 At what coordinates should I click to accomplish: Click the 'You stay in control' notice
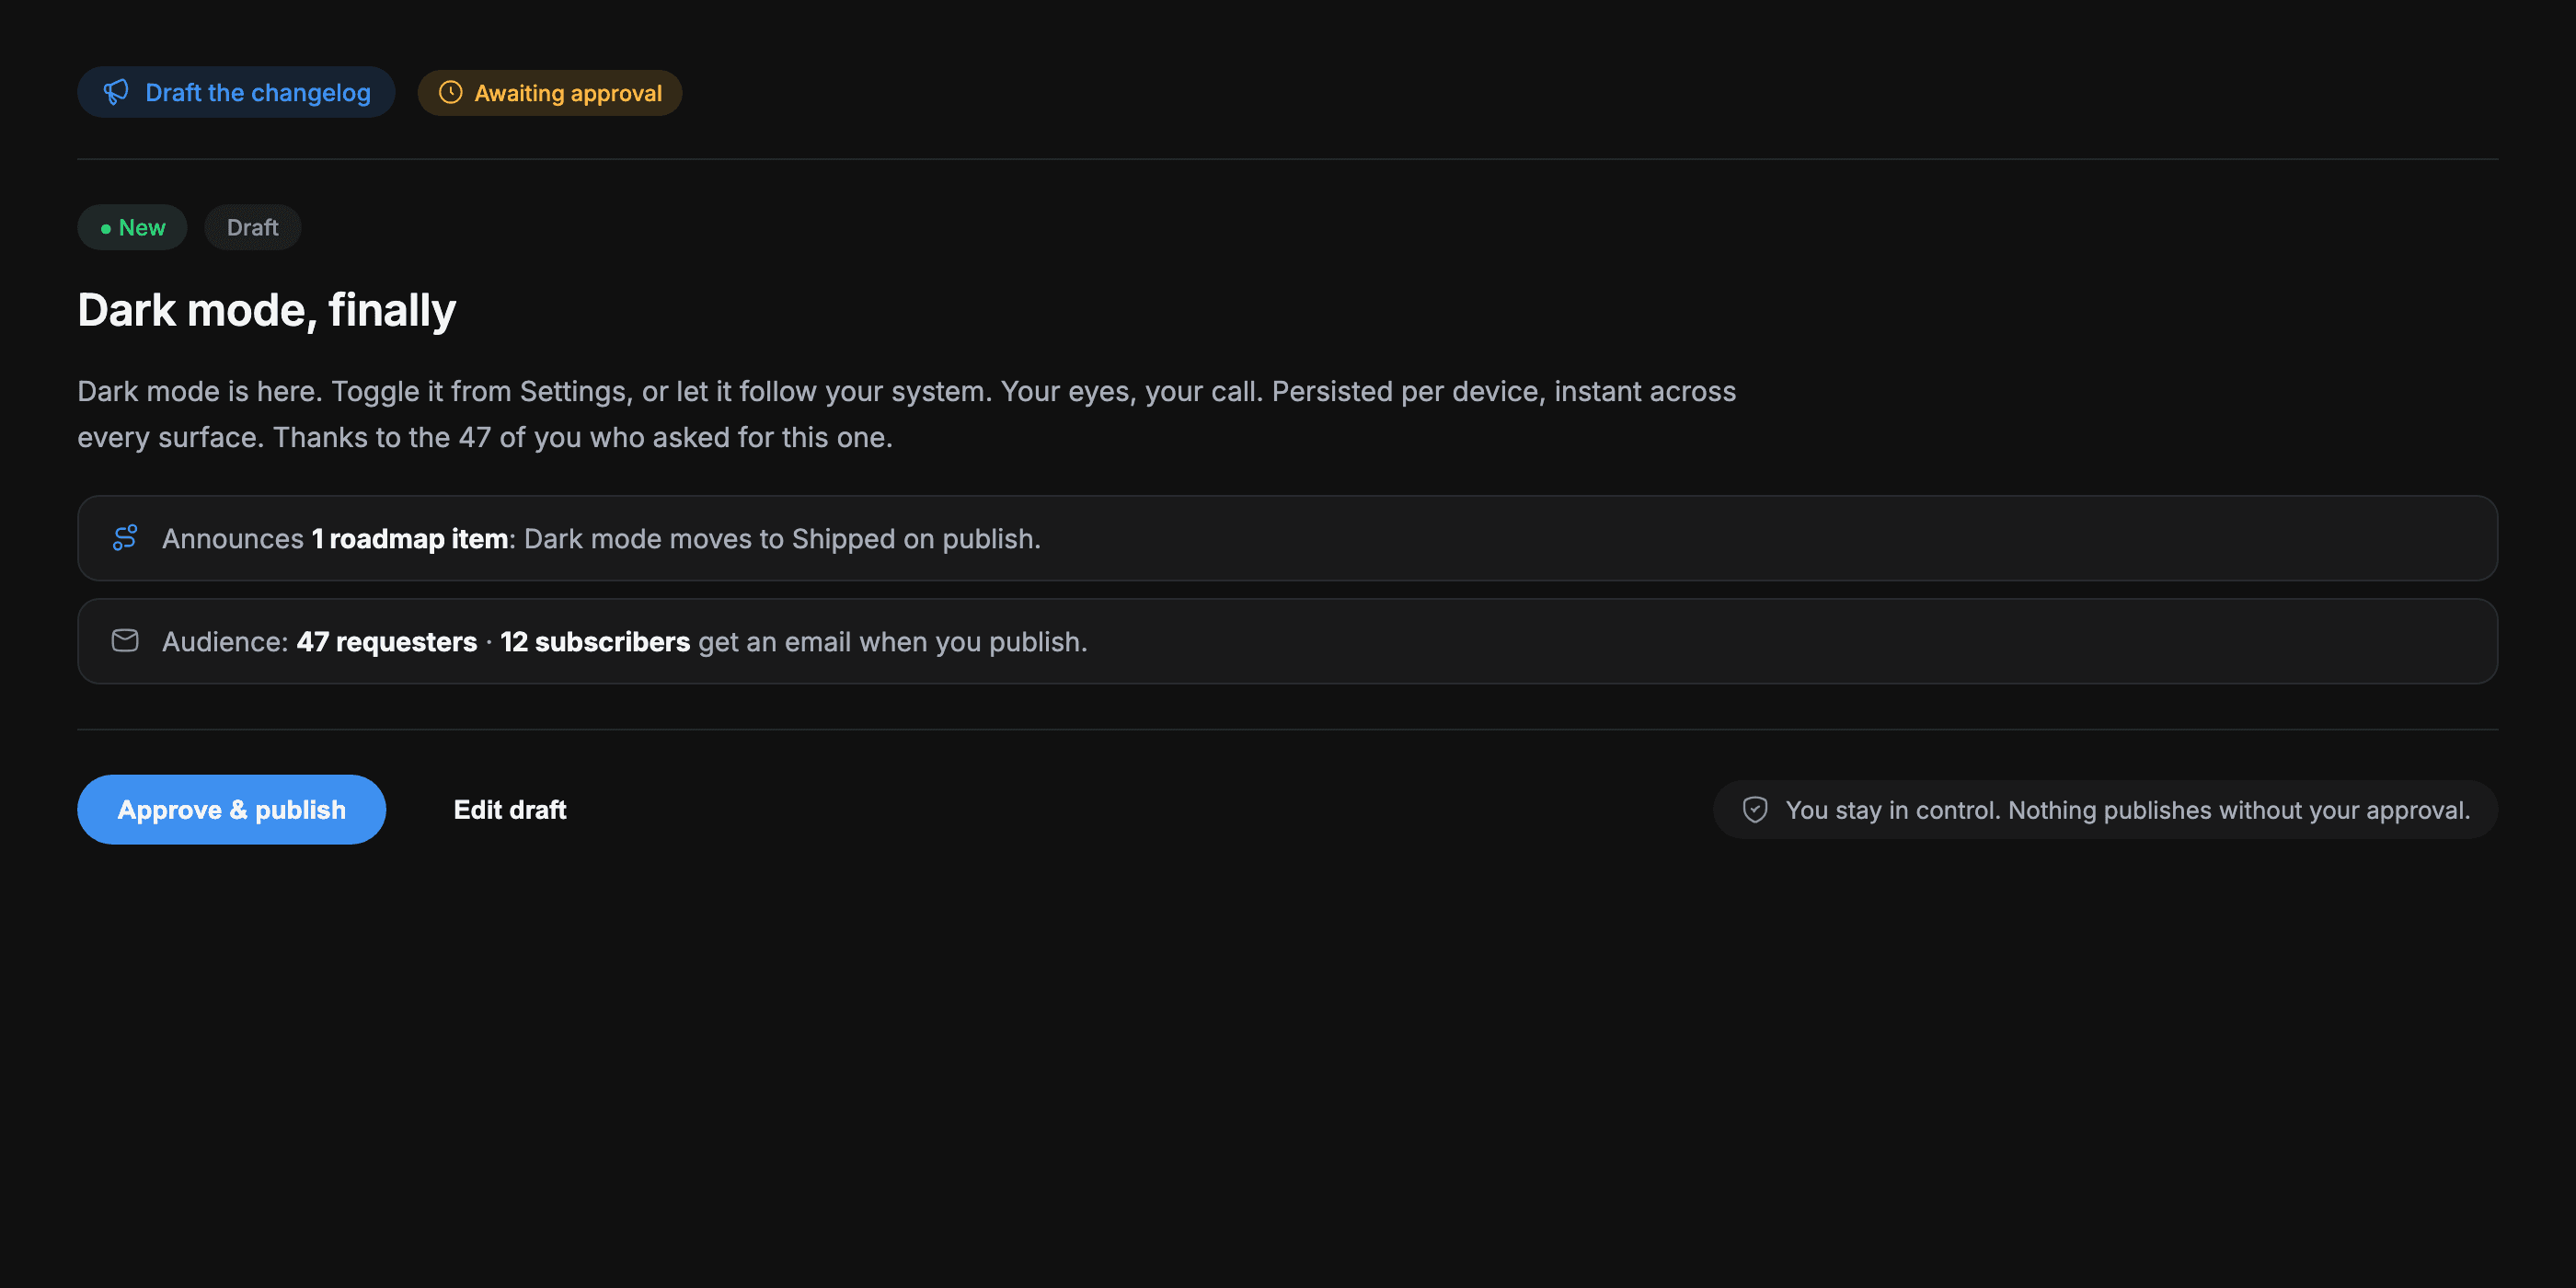point(2106,809)
